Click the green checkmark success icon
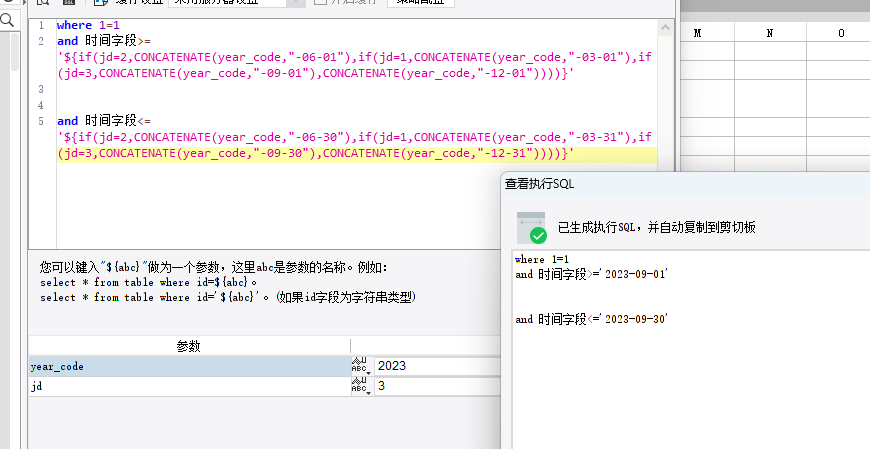 [538, 235]
